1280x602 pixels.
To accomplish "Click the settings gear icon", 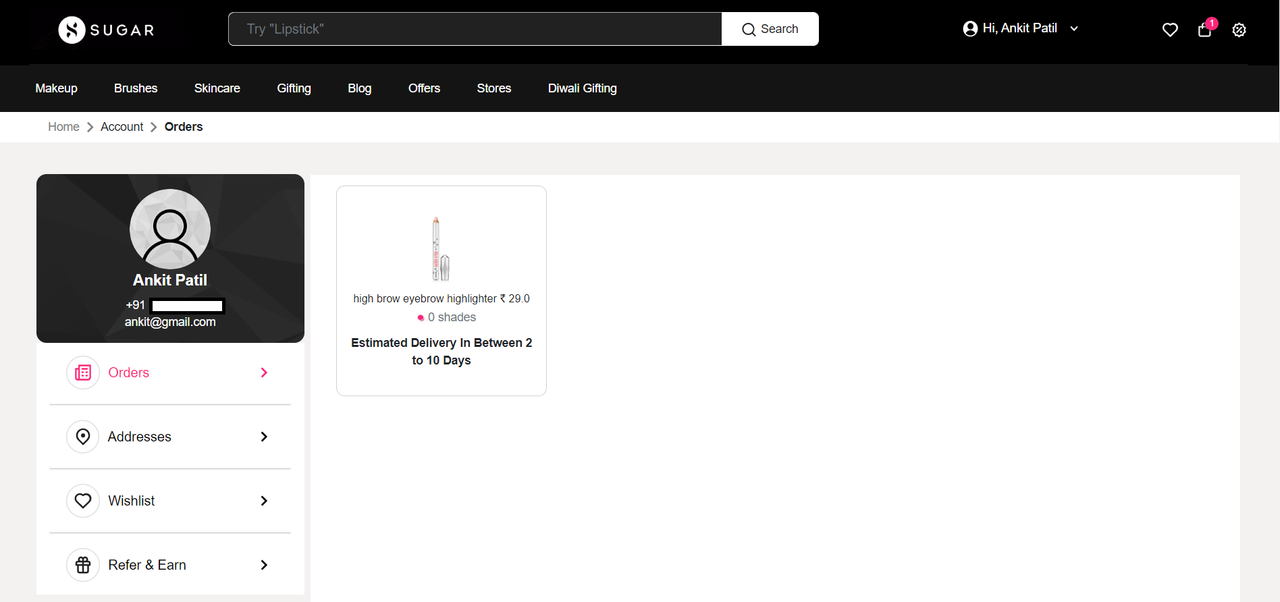I will pyautogui.click(x=1239, y=30).
